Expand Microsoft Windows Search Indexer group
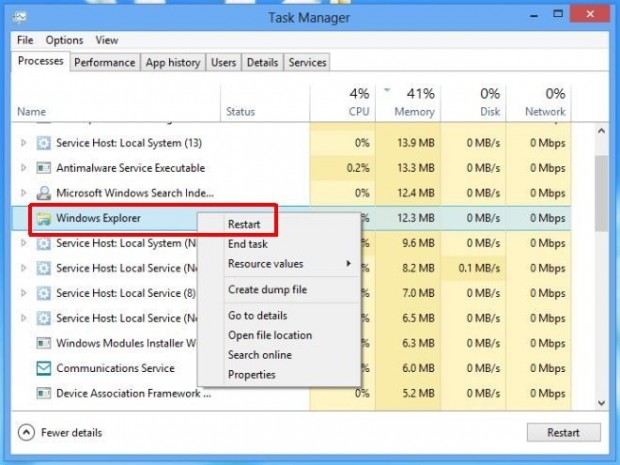Viewport: 620px width, 465px height. [x=23, y=193]
